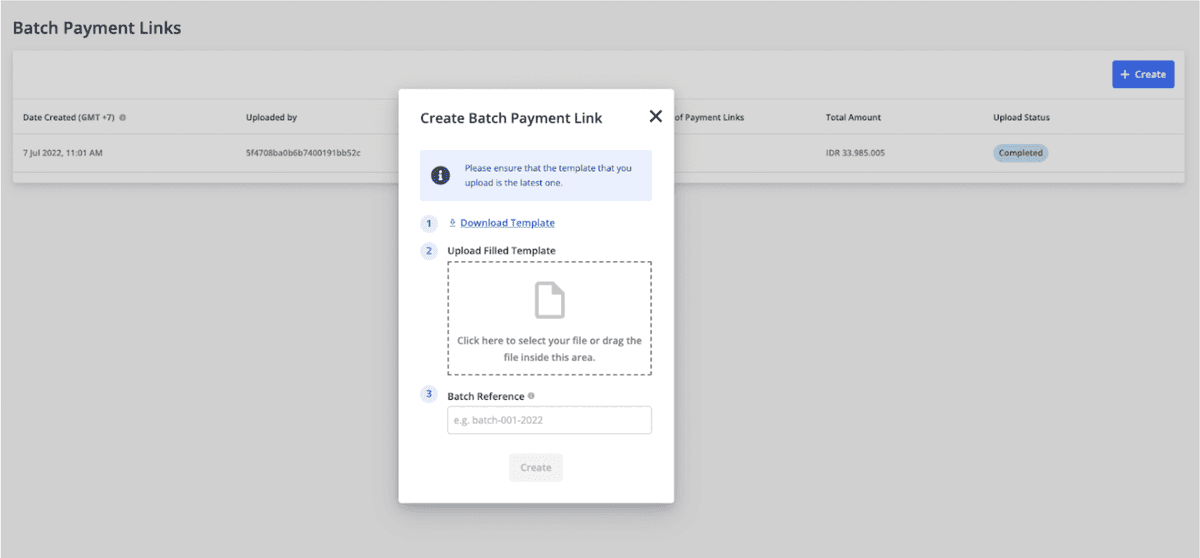The height and width of the screenshot is (558, 1200).
Task: Click the step 1 number circle
Action: point(429,223)
